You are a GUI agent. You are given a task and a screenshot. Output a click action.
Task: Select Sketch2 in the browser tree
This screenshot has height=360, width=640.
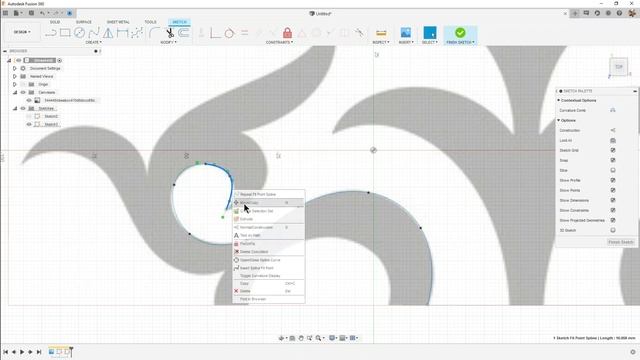pos(51,116)
